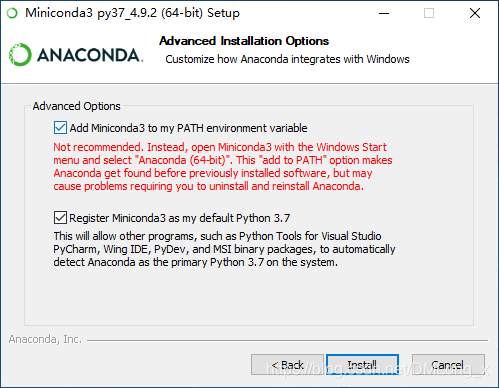Close the Miniconda3 Setup window

pos(475,13)
